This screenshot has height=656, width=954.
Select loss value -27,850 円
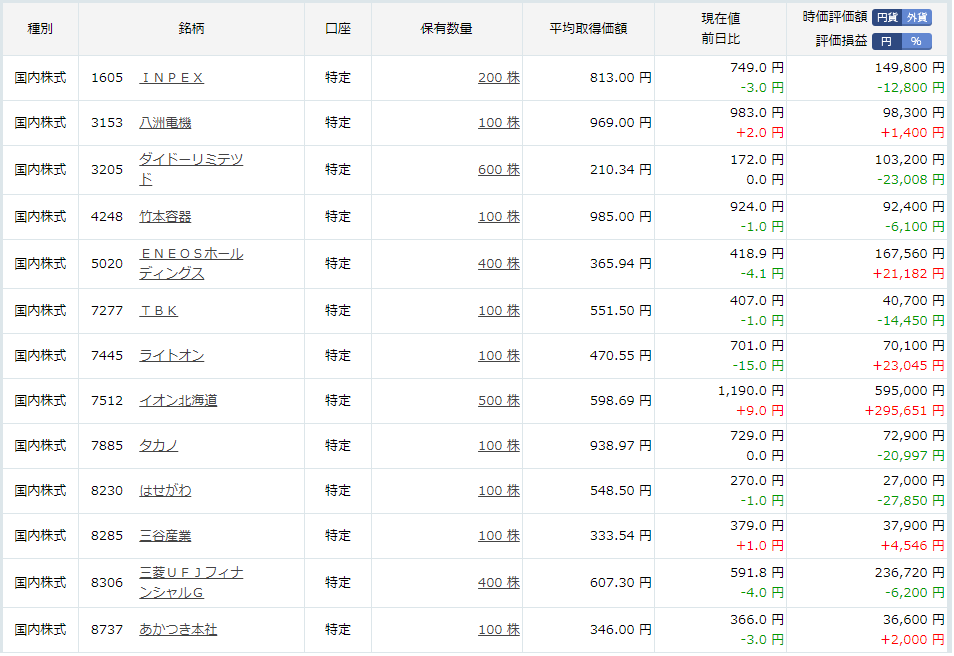(x=911, y=501)
